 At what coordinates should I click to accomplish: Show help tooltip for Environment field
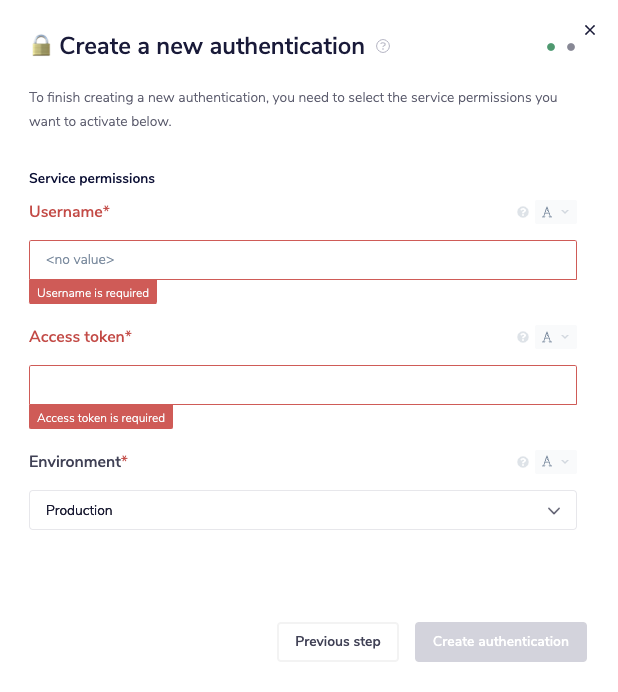point(522,462)
